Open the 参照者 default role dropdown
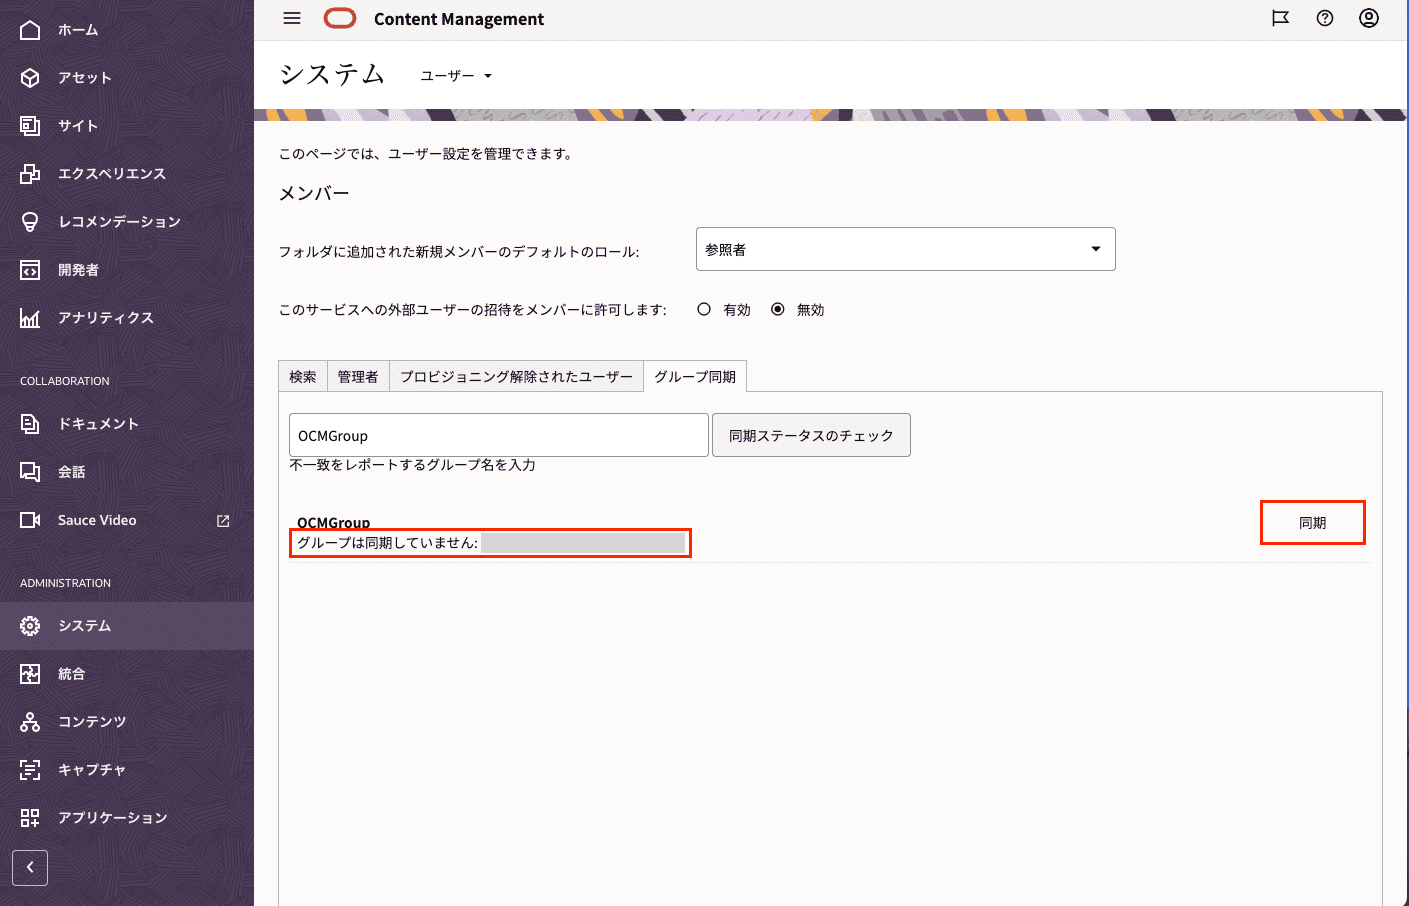This screenshot has width=1409, height=906. click(905, 248)
